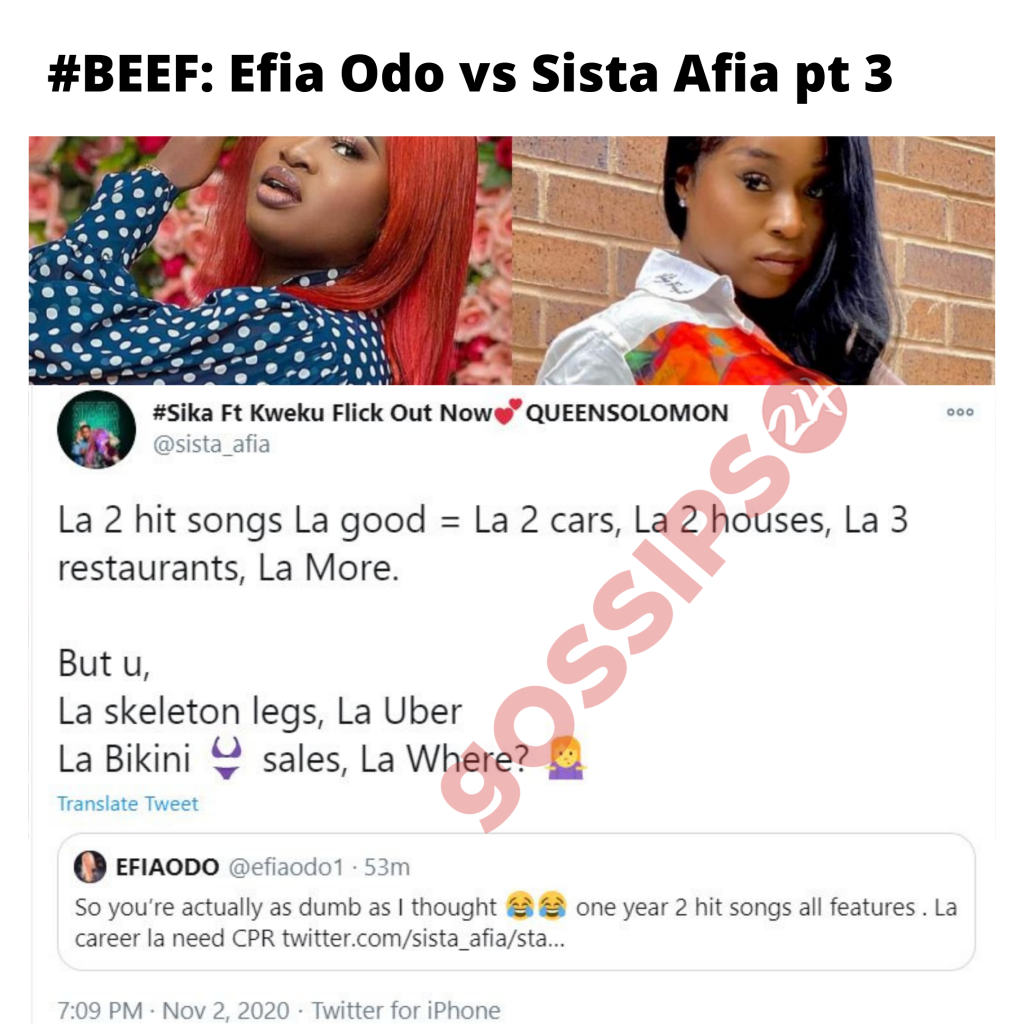Open the tweet's three-dot more options menu

[x=960, y=412]
